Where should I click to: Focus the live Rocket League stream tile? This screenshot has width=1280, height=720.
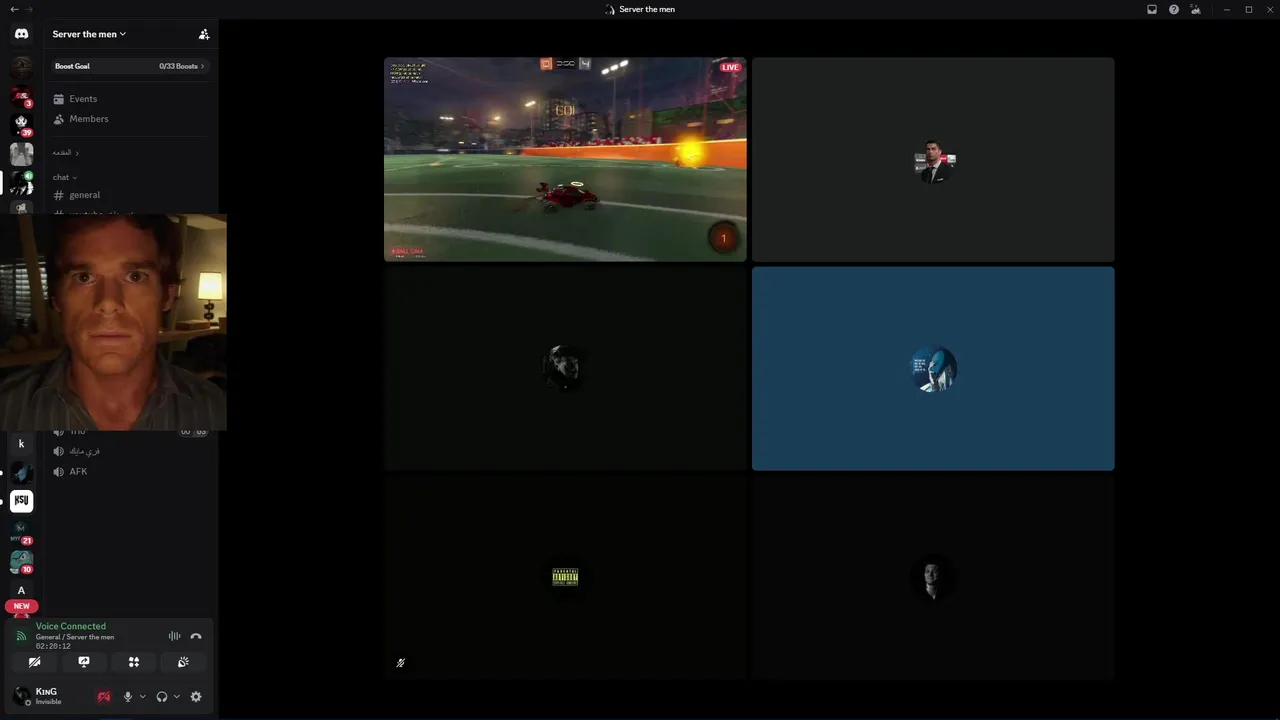pyautogui.click(x=565, y=159)
